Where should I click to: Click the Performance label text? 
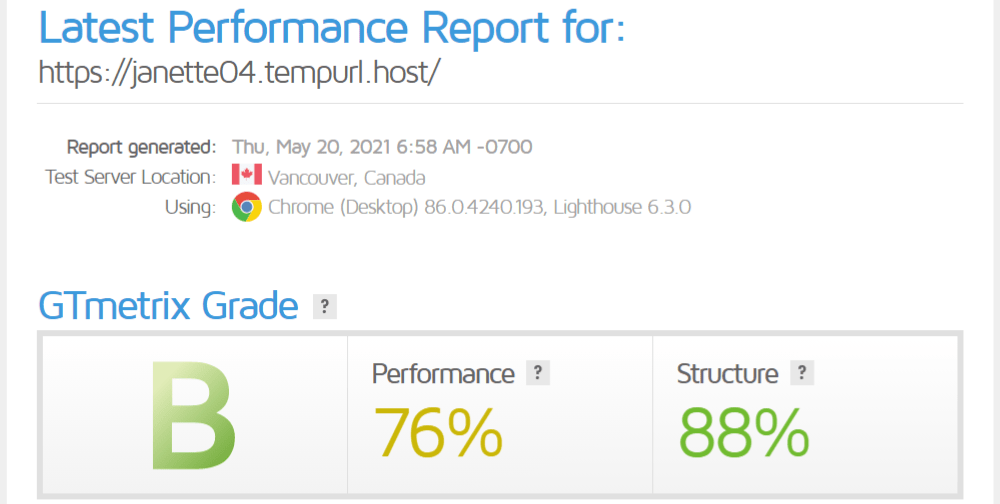tap(443, 374)
